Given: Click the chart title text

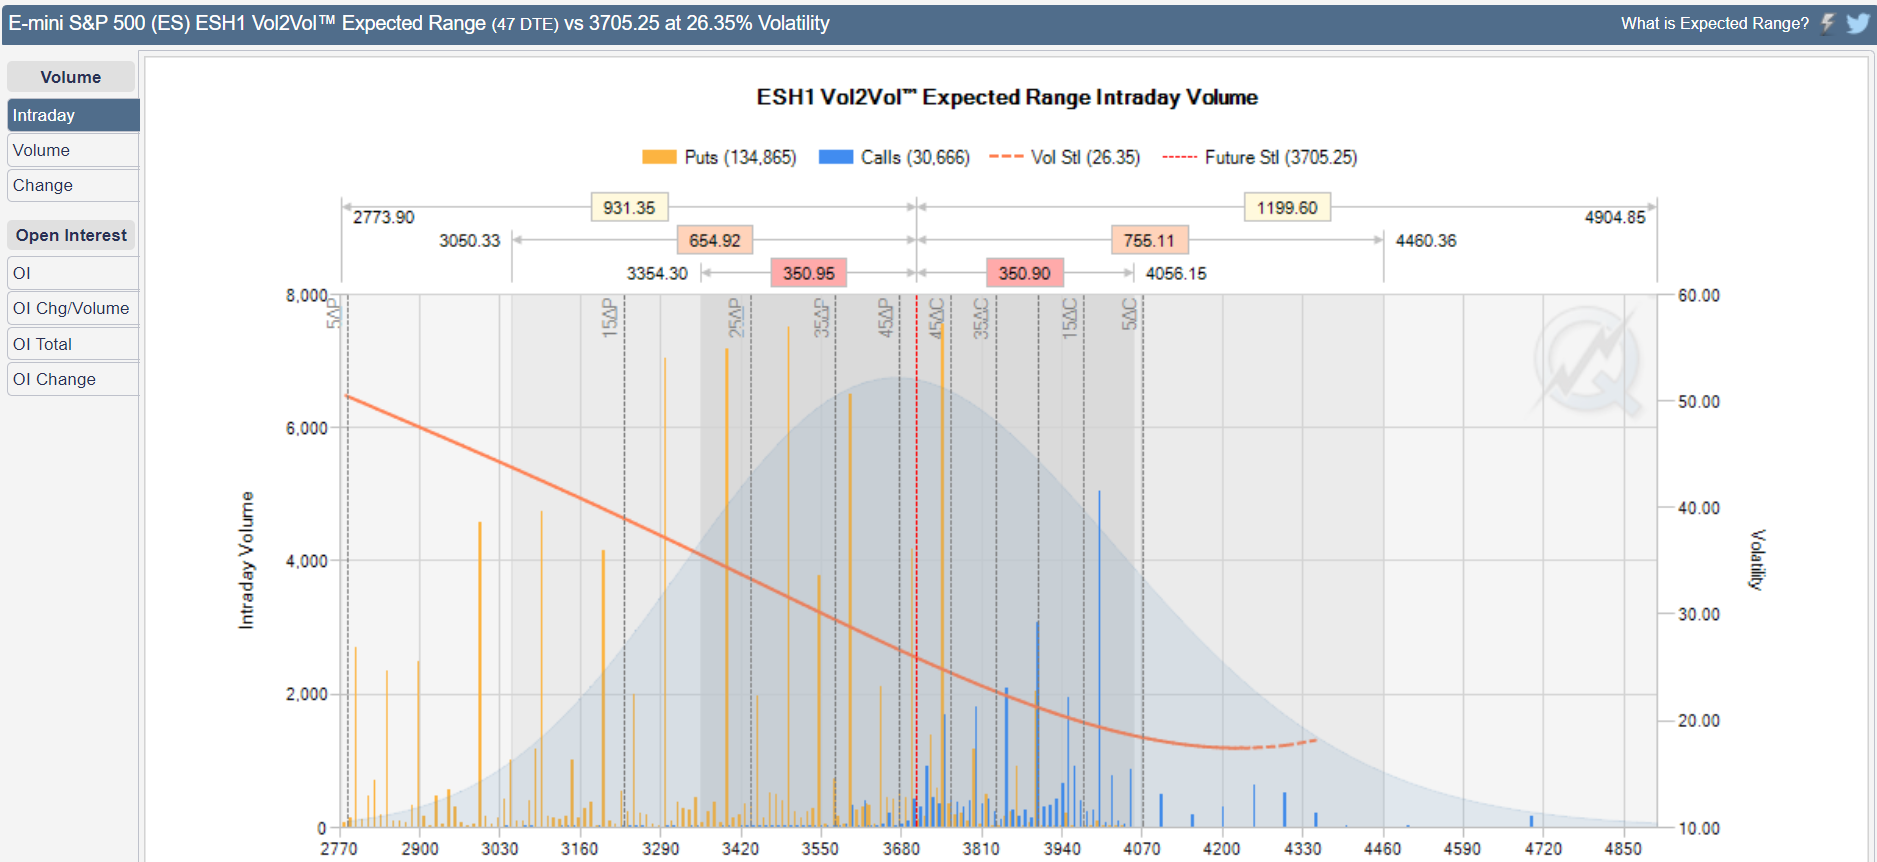Looking at the screenshot, I should tap(1007, 97).
